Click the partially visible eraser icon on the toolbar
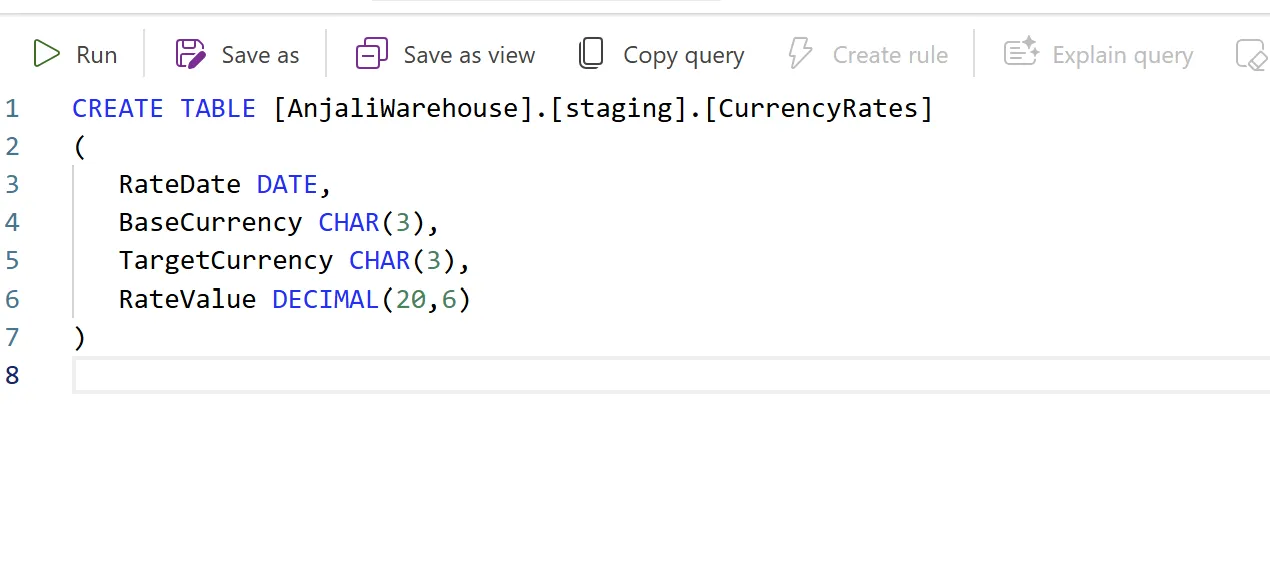 1252,55
